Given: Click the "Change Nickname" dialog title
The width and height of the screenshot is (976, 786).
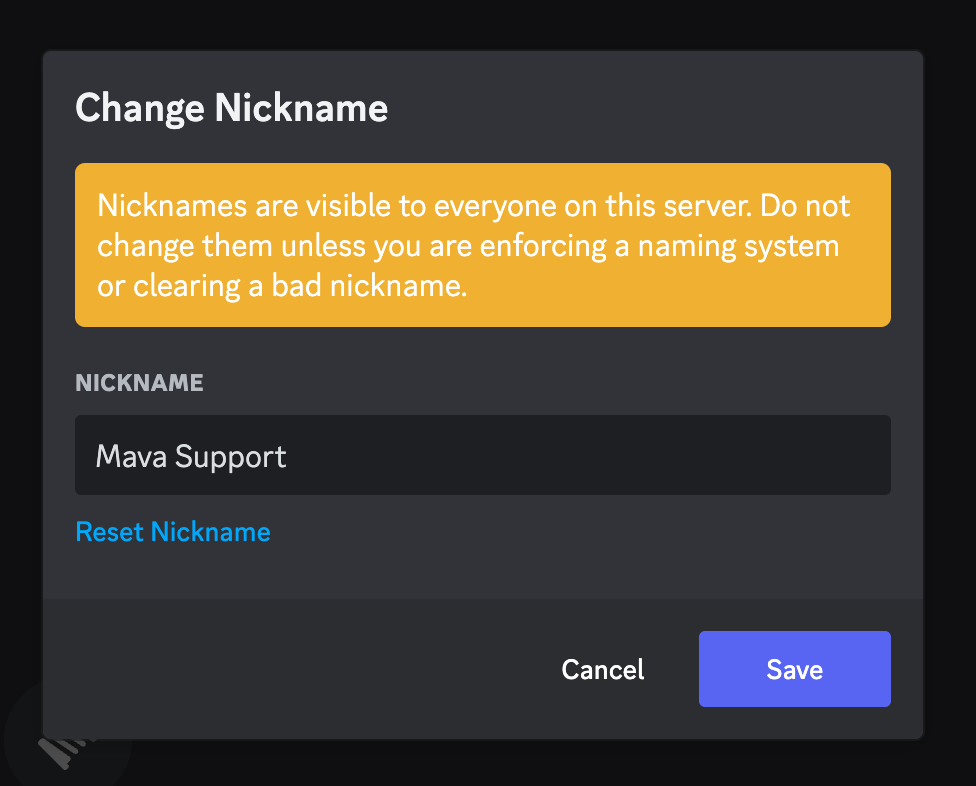Looking at the screenshot, I should pyautogui.click(x=231, y=108).
